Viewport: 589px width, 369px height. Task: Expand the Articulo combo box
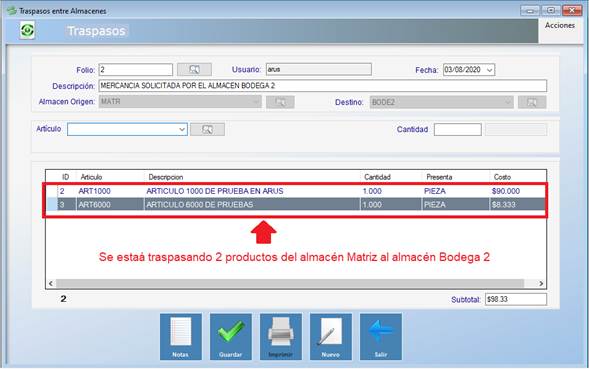(182, 129)
